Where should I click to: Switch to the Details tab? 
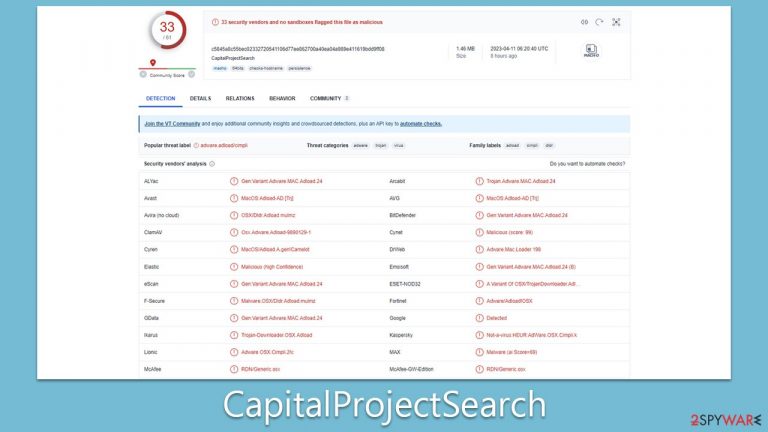tap(200, 98)
